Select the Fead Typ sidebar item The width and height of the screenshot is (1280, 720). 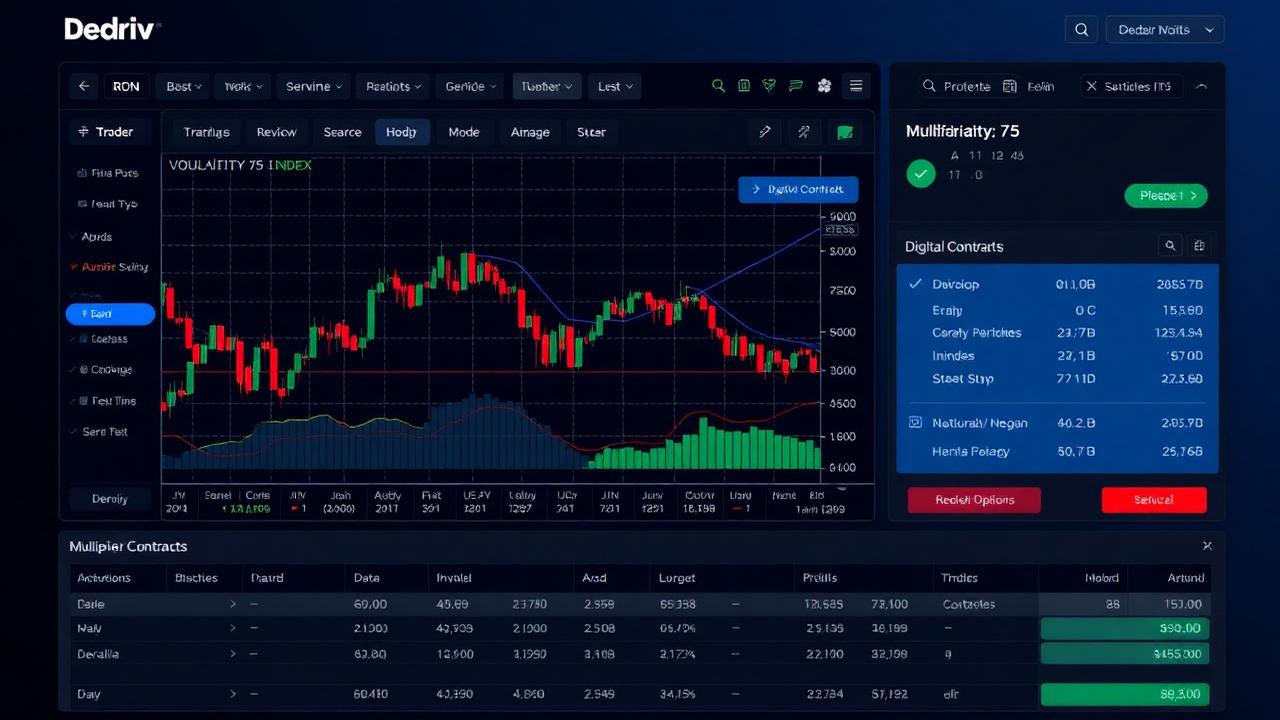click(x=108, y=204)
